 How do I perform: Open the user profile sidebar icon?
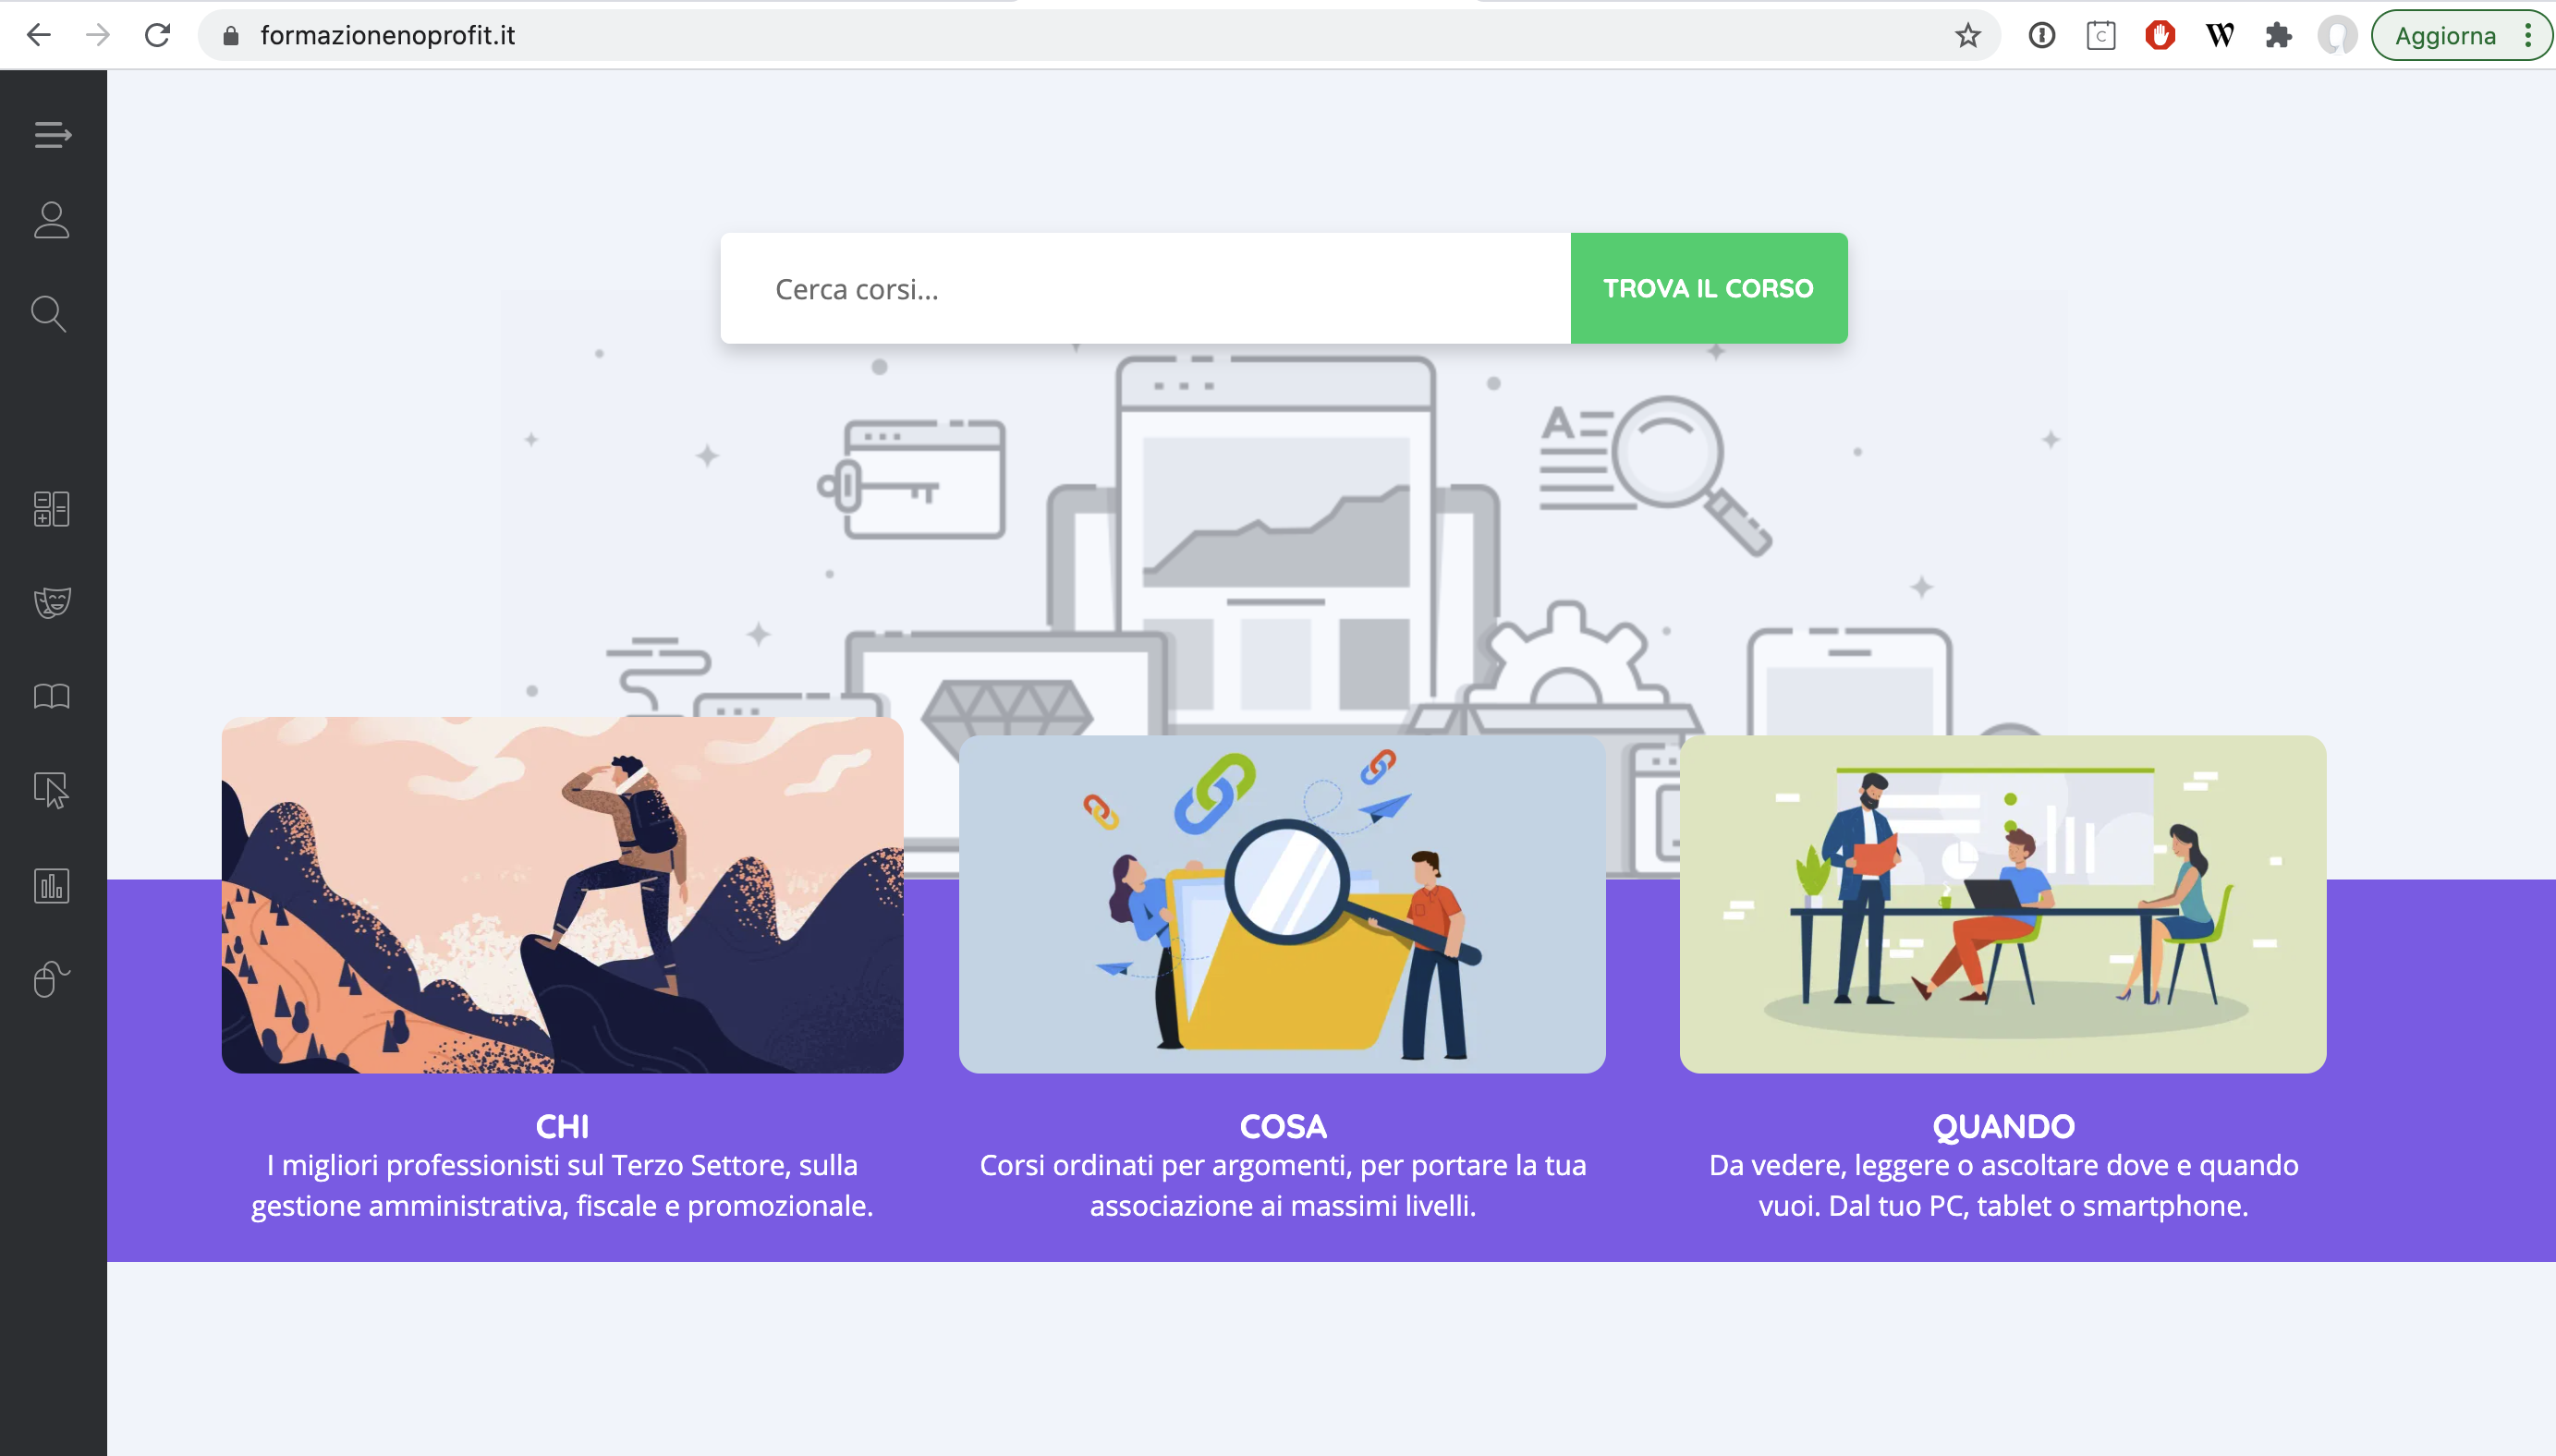click(52, 221)
